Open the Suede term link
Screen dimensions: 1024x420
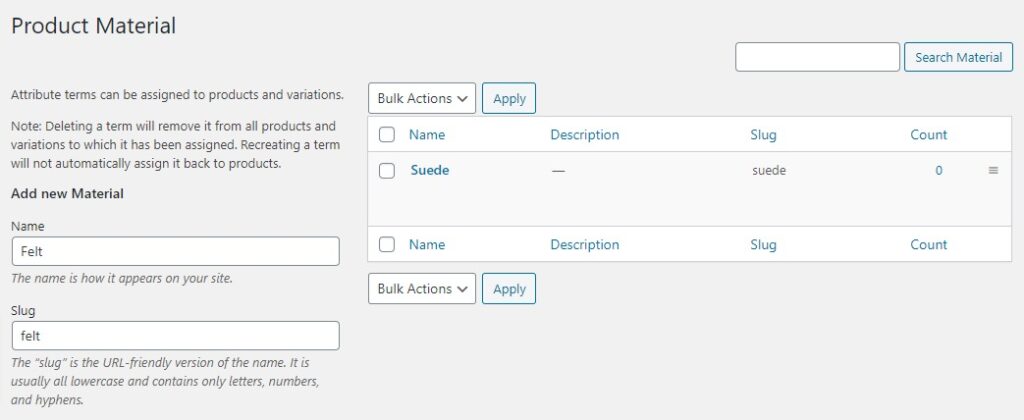tap(429, 170)
